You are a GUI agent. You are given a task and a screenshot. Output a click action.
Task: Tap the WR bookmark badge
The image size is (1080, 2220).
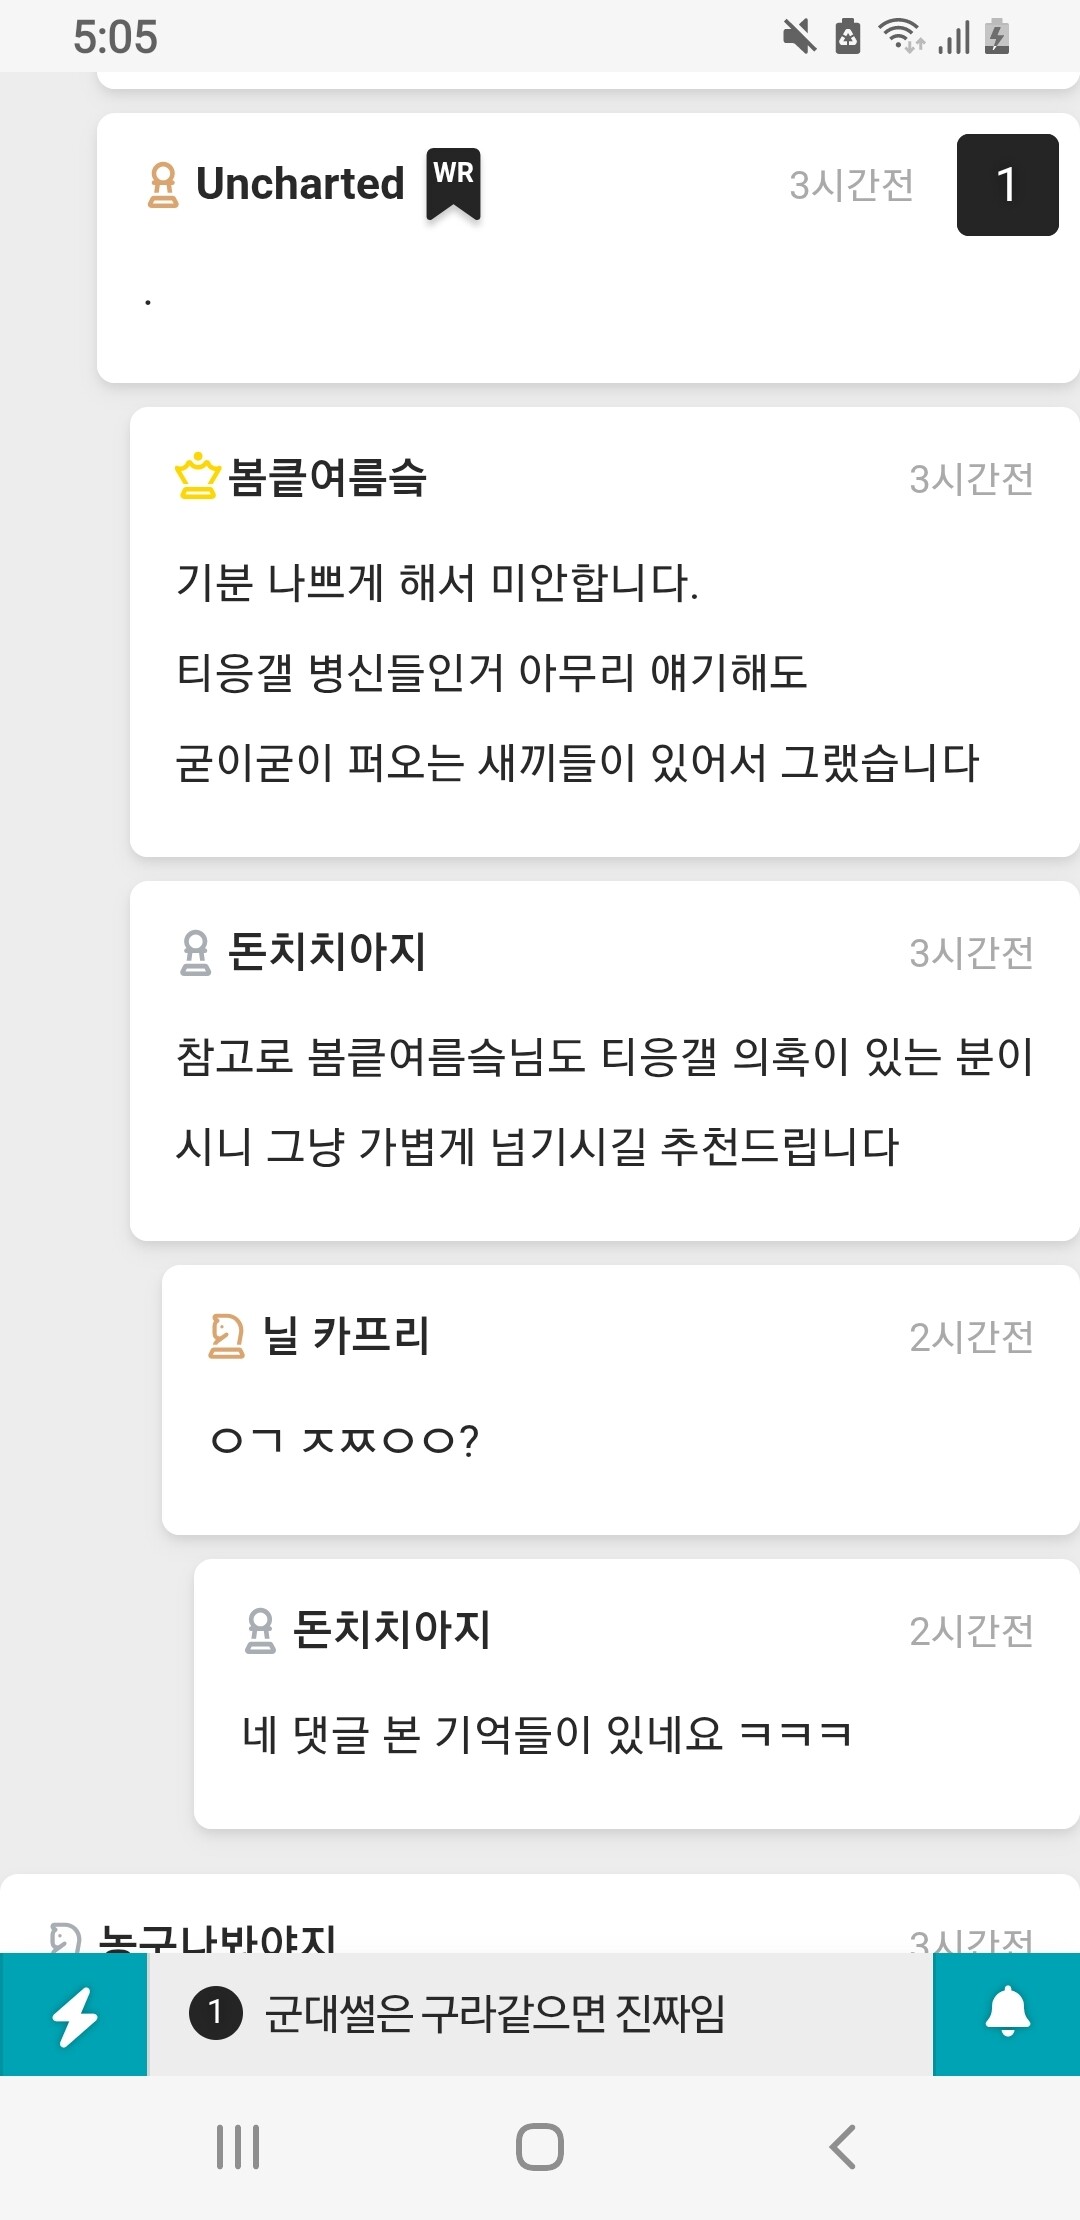(453, 183)
